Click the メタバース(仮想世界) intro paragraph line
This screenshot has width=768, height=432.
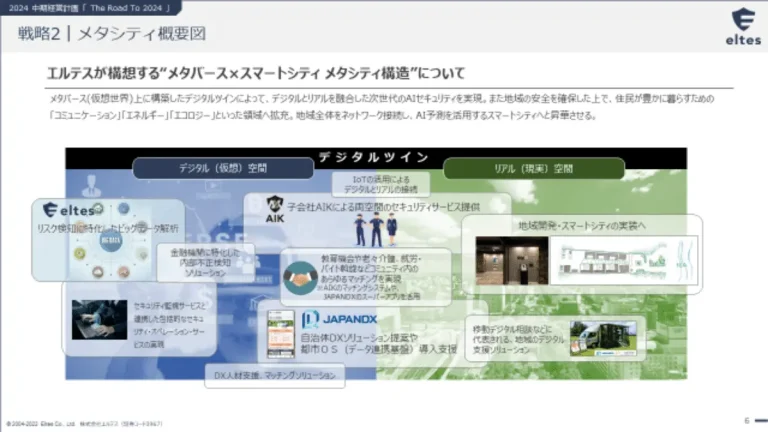(x=382, y=99)
